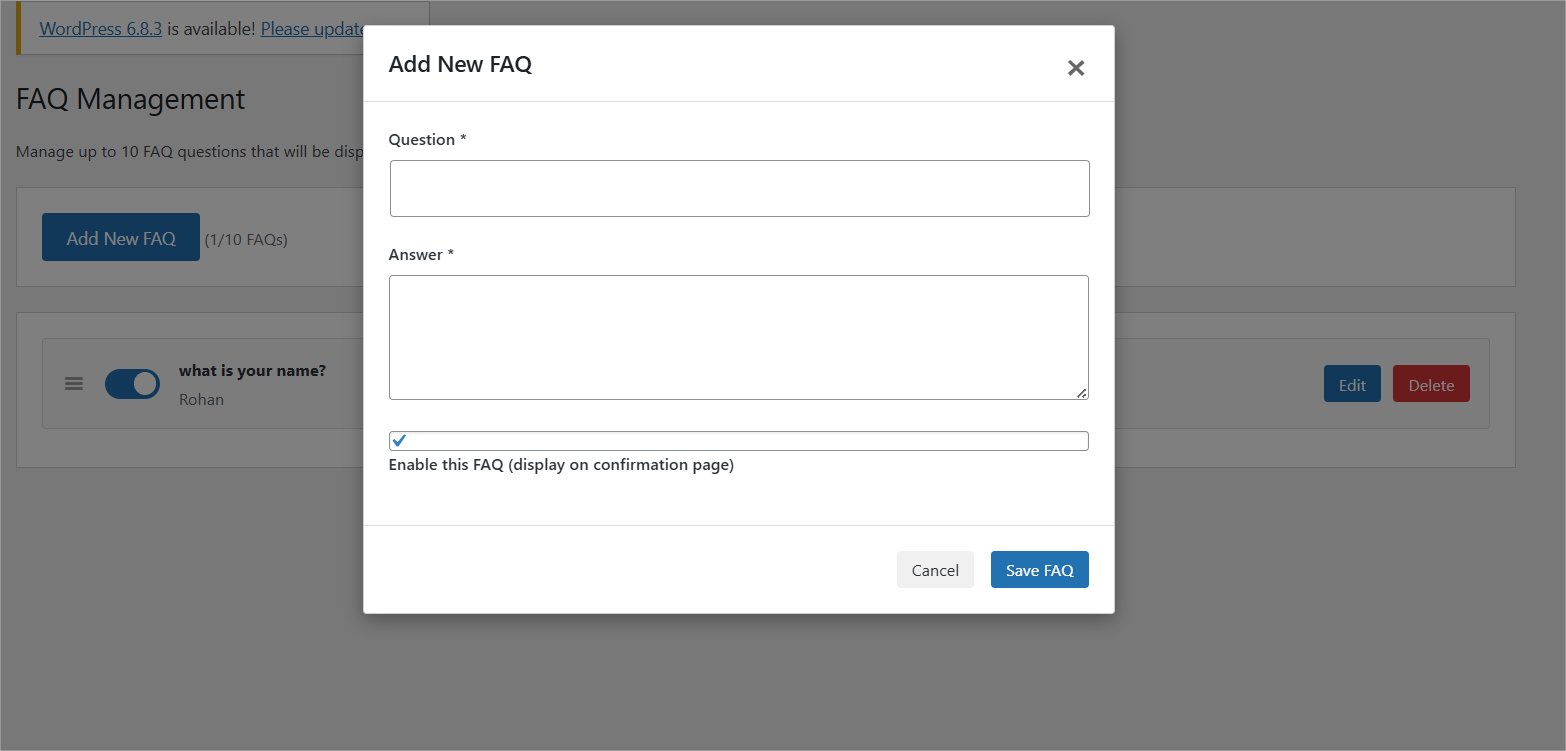Click the "FAQ Management" page heading
Viewport: 1566px width, 751px height.
(x=130, y=99)
